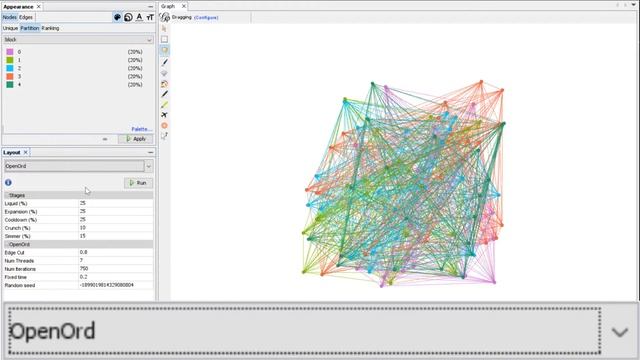The width and height of the screenshot is (640, 360).
Task: Select the Partition coloring mode
Action: point(30,28)
